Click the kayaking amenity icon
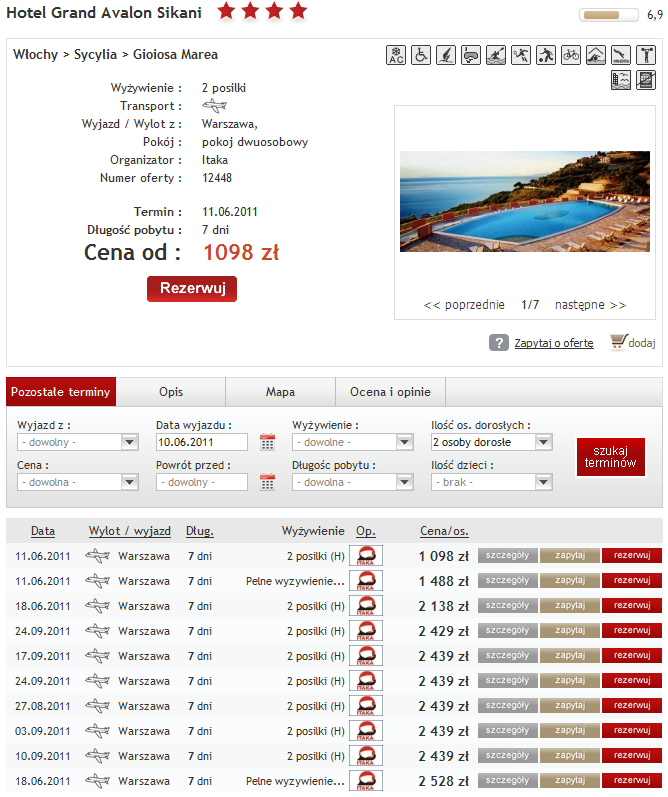Screen dimensions: 668x797 point(496,55)
